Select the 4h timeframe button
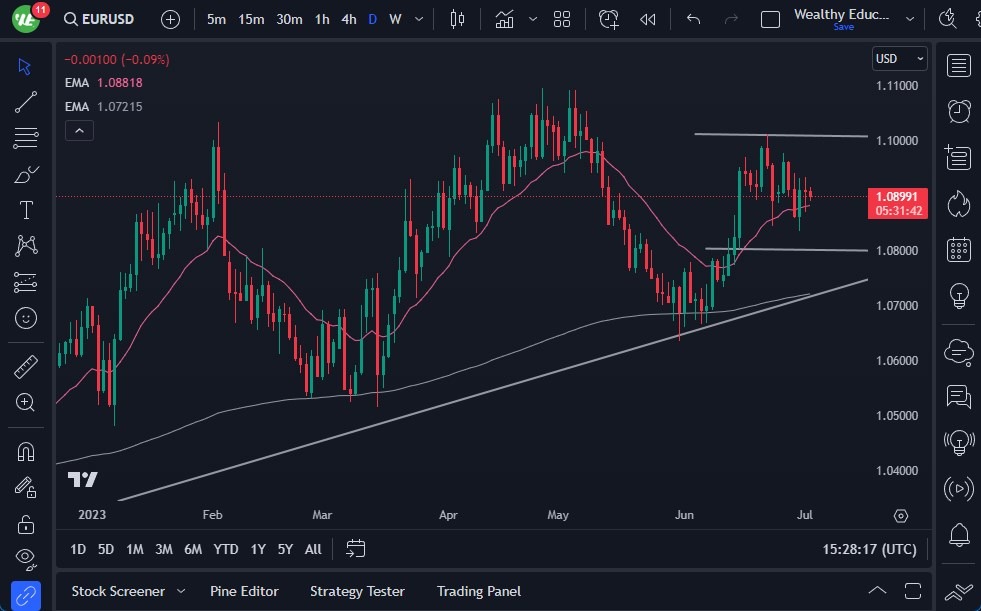Image resolution: width=981 pixels, height=611 pixels. point(348,19)
